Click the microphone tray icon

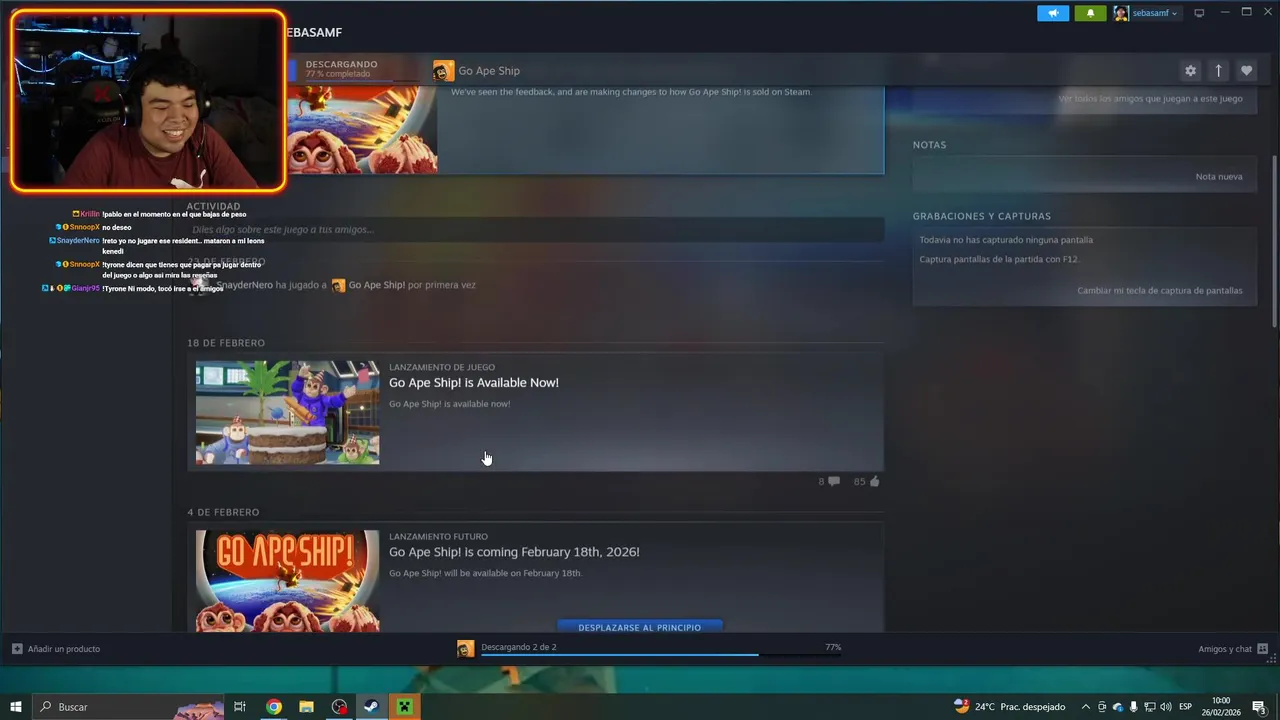coord(1134,707)
